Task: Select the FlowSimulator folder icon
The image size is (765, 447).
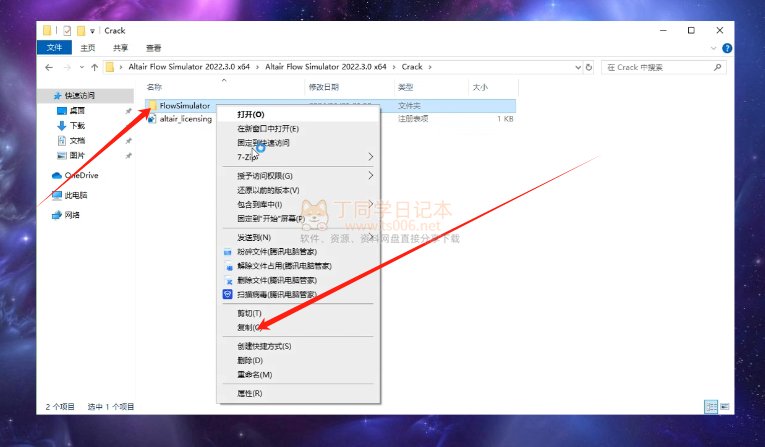Action: (152, 105)
